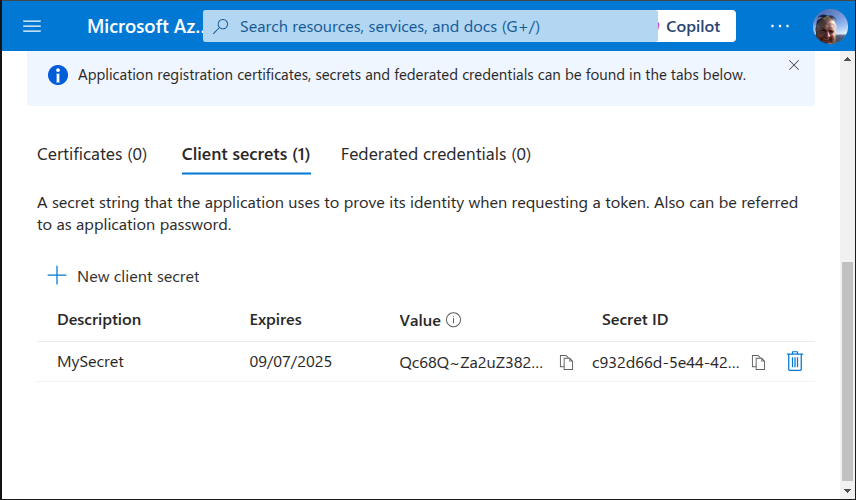
Task: Click New client secret
Action: click(138, 277)
